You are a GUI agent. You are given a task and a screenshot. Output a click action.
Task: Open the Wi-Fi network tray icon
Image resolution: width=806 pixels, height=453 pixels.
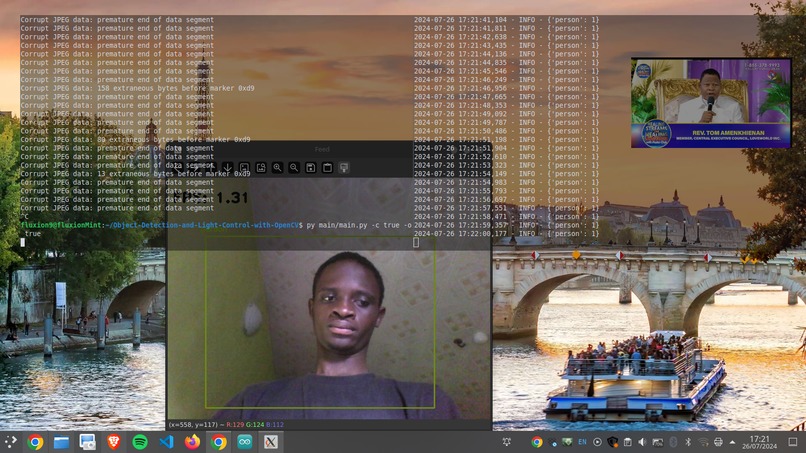(x=703, y=442)
